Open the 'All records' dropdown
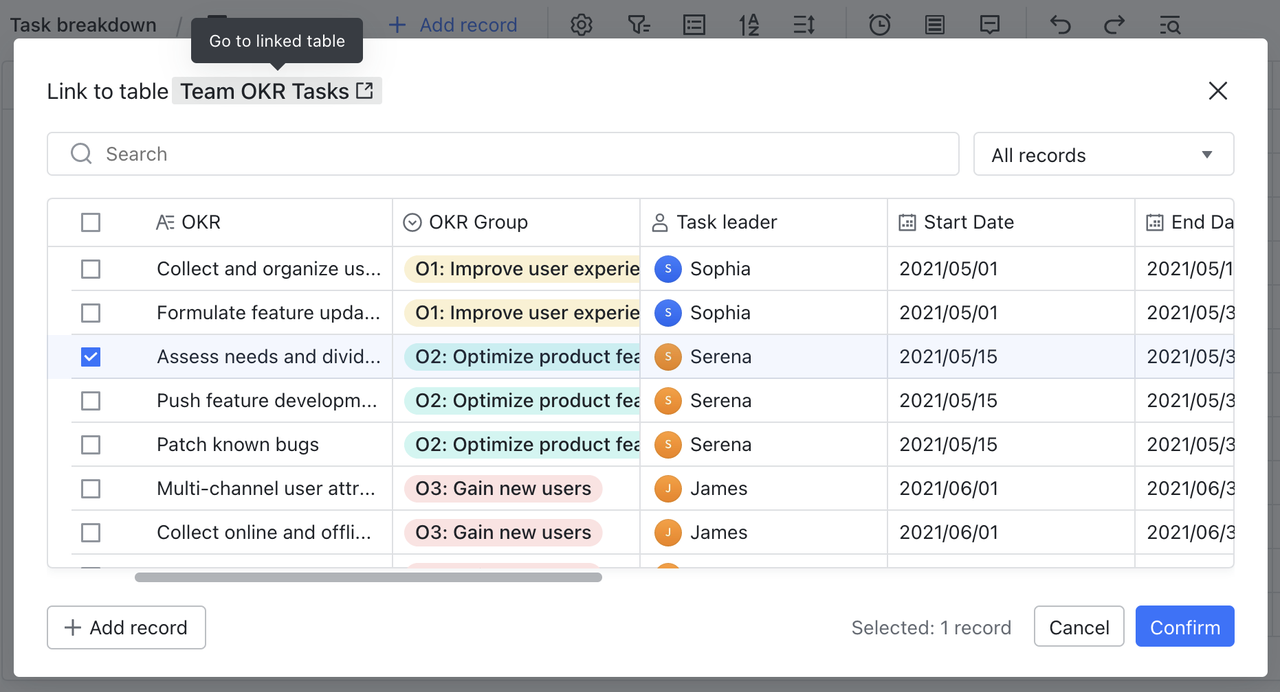The height and width of the screenshot is (692, 1280). pyautogui.click(x=1103, y=155)
